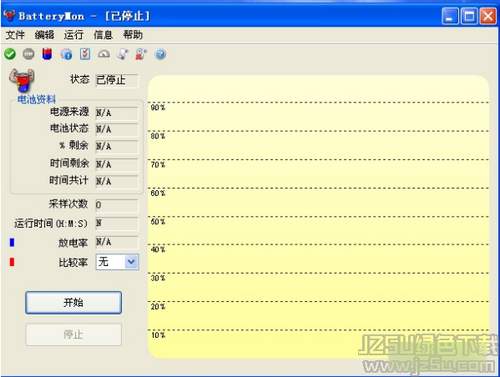Maximize the BatteryMon window
Screen dimensions: 500x377
[469, 16]
